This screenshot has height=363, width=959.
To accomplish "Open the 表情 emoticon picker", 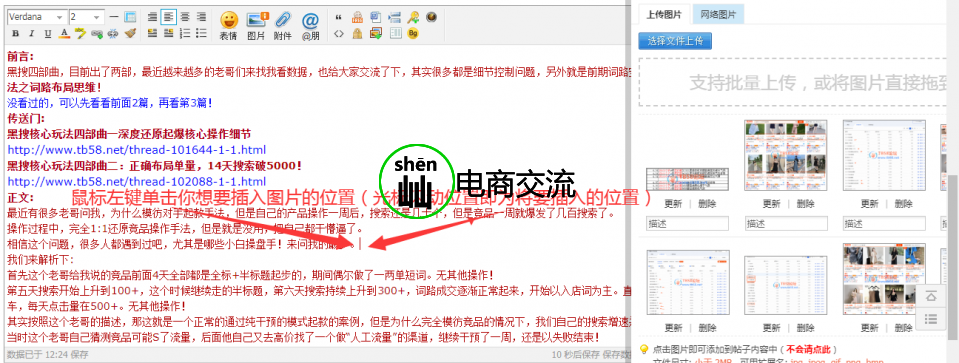I will (x=229, y=25).
